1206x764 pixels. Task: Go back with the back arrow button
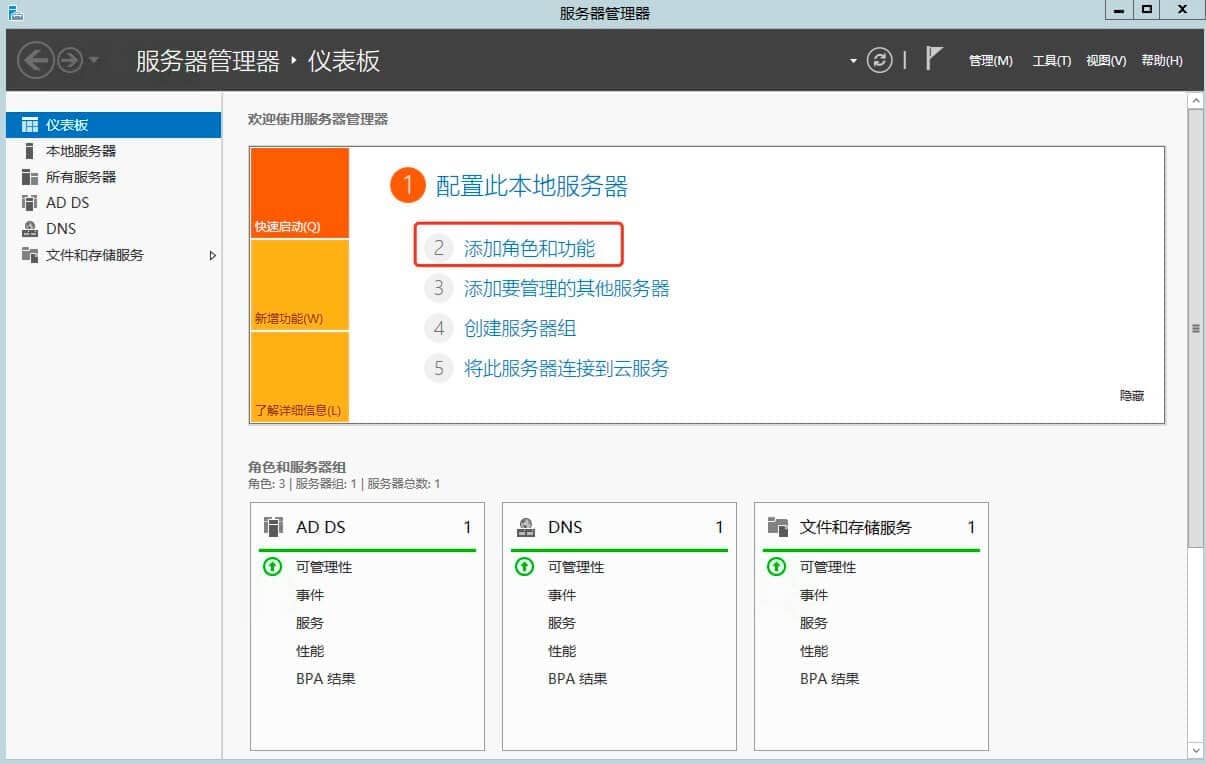35,61
